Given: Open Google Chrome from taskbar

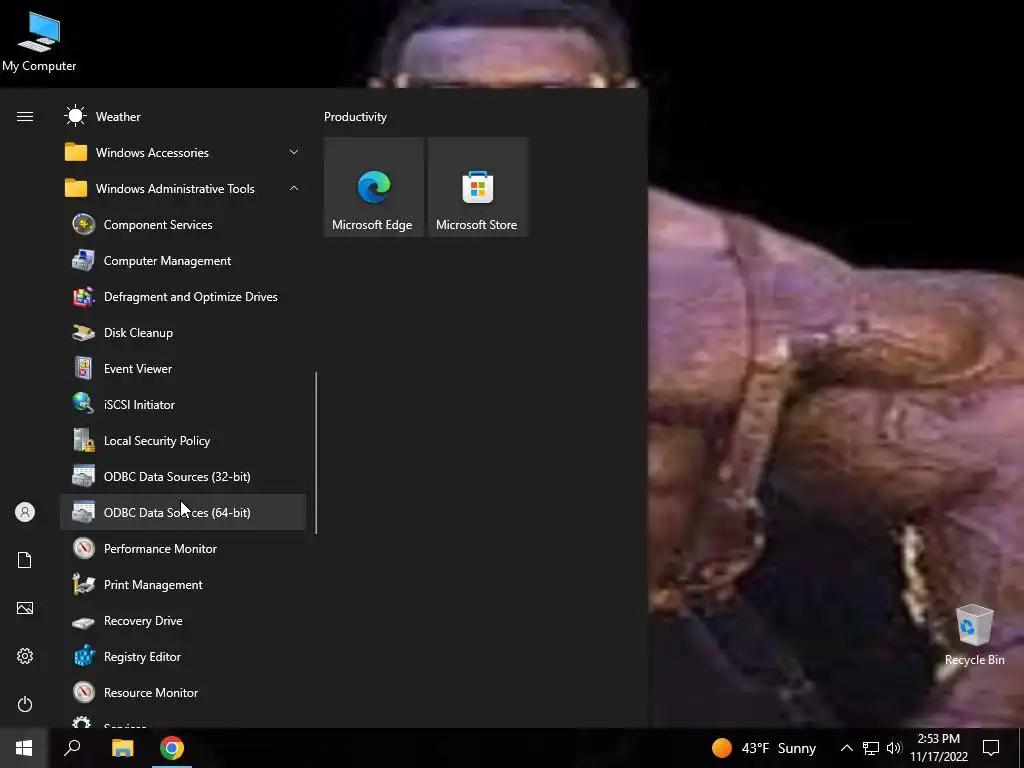Looking at the screenshot, I should [x=172, y=748].
